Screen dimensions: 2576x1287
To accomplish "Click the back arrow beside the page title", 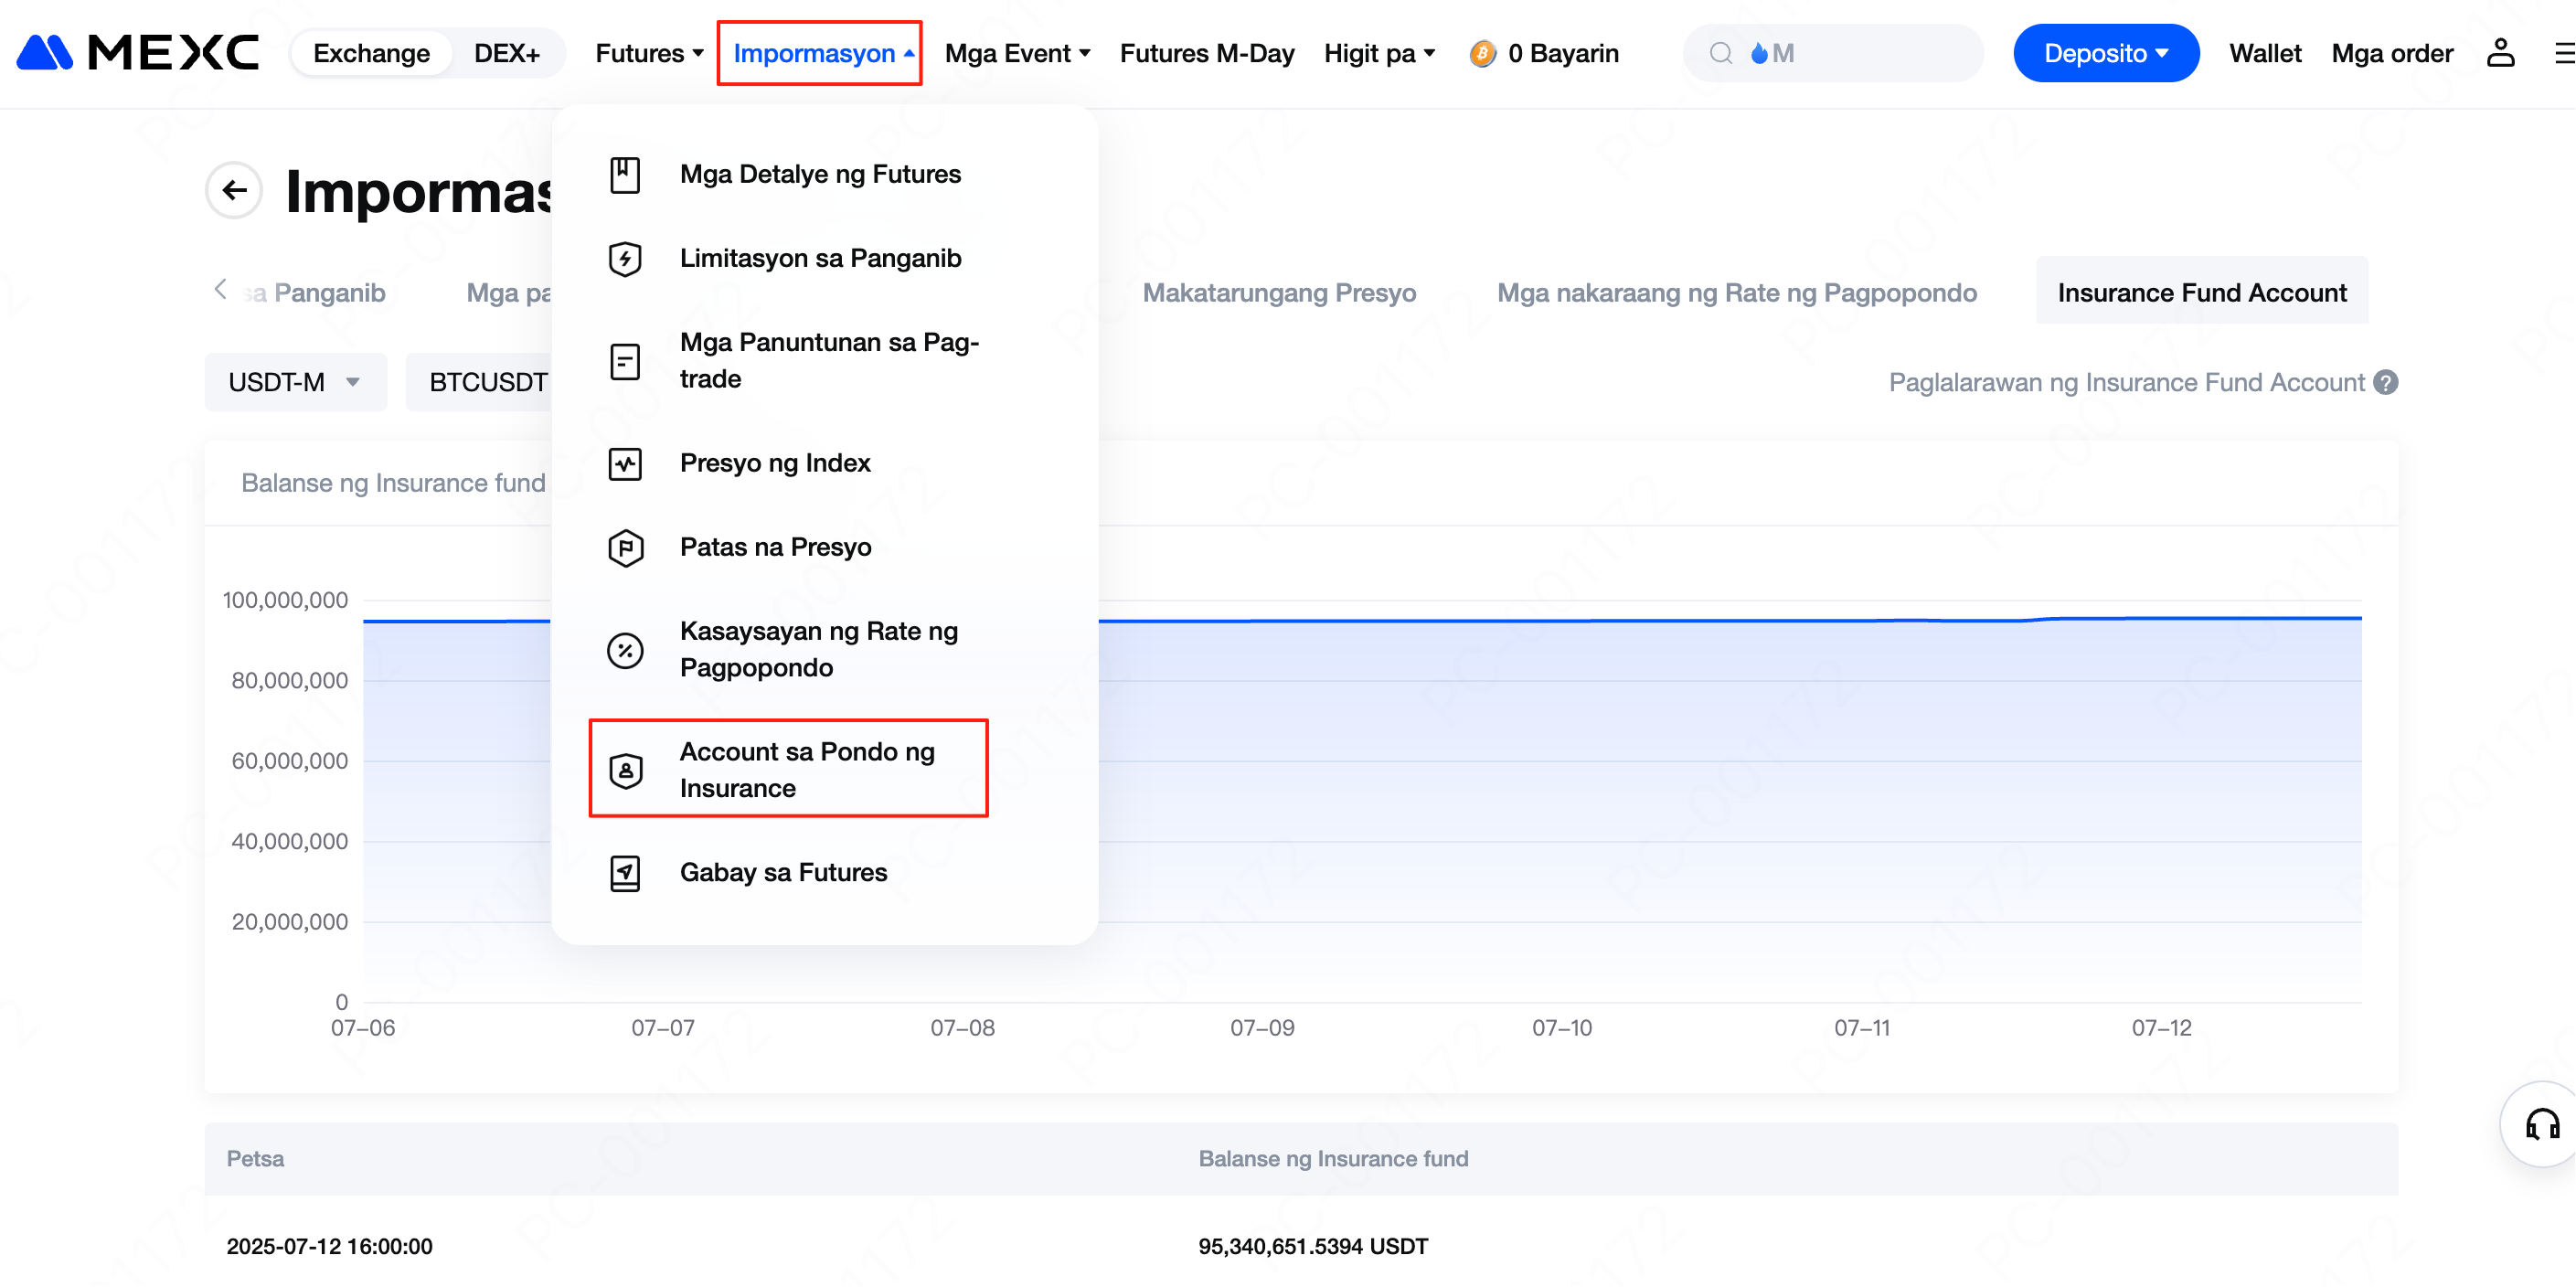I will click(x=234, y=190).
